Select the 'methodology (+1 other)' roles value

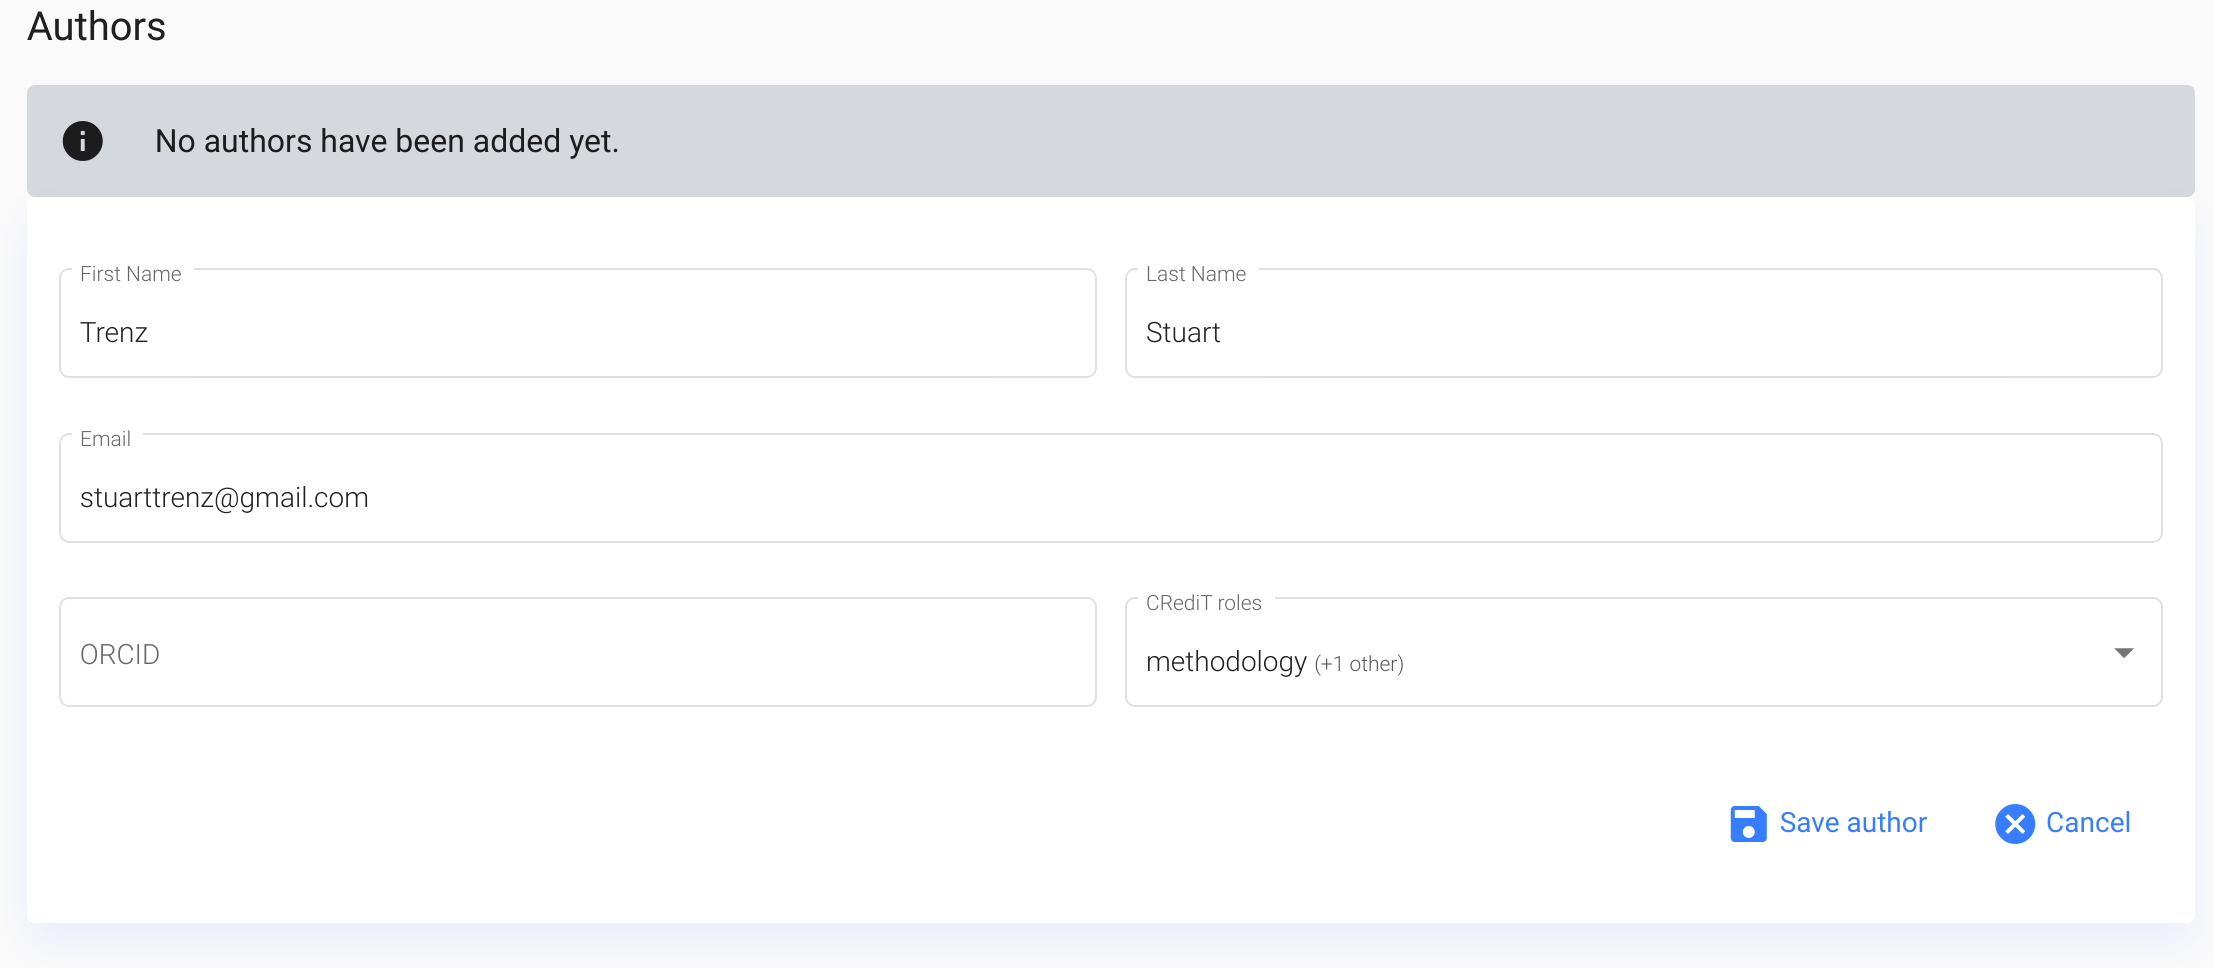1275,662
